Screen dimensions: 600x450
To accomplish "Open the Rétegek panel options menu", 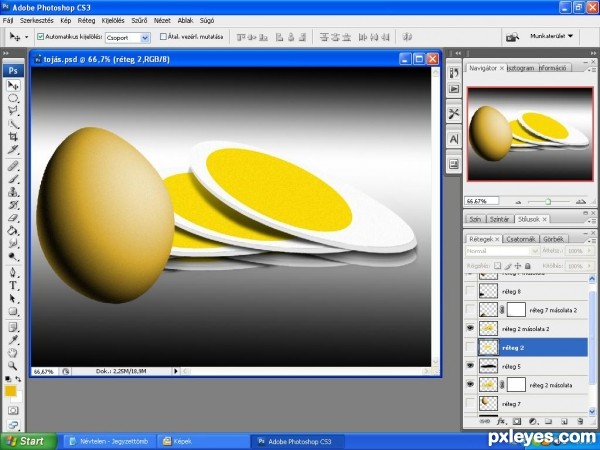I will [x=592, y=241].
